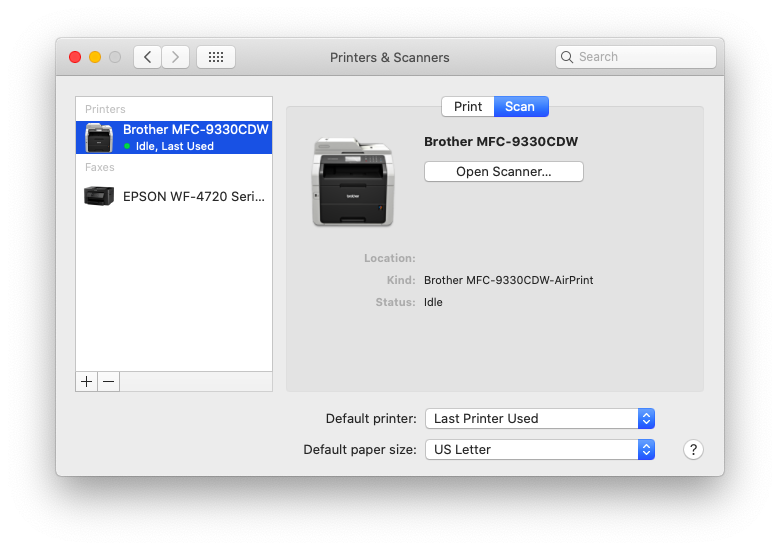Open the Scanner with Open Scanner button

(503, 172)
